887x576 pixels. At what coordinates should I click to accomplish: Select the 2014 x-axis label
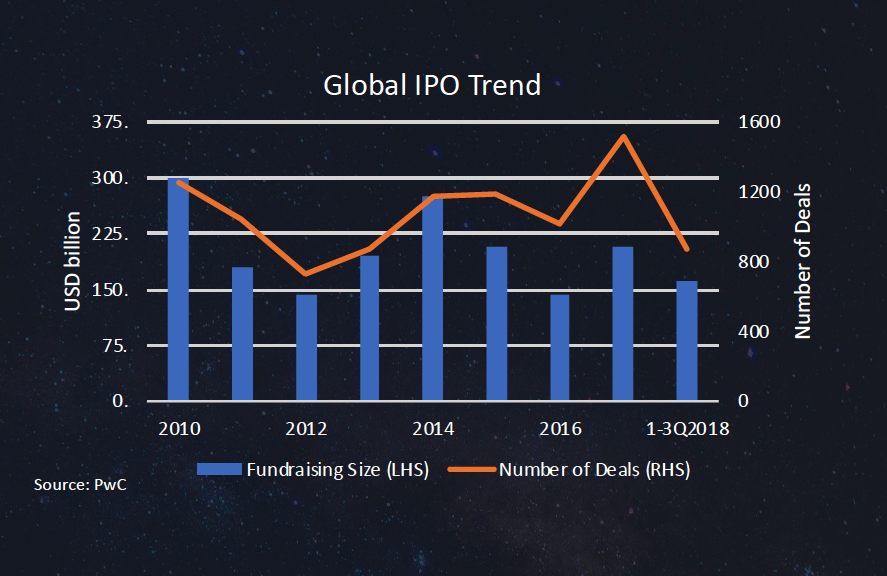tap(433, 429)
